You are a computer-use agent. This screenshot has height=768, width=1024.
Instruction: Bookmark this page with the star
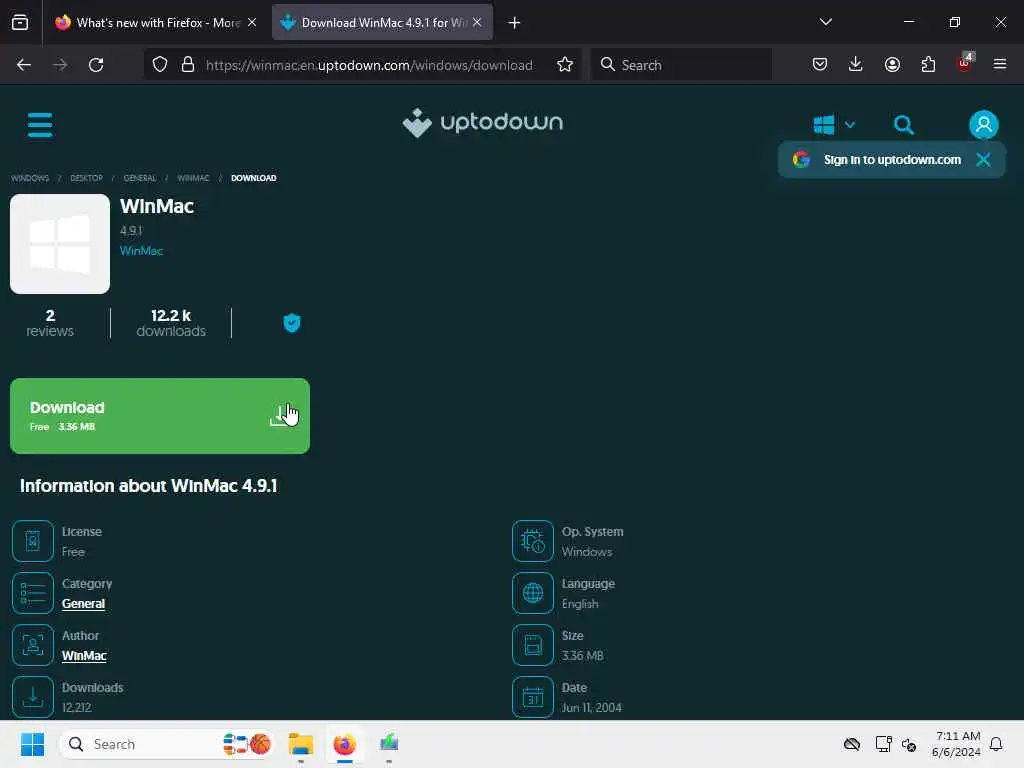pos(565,65)
